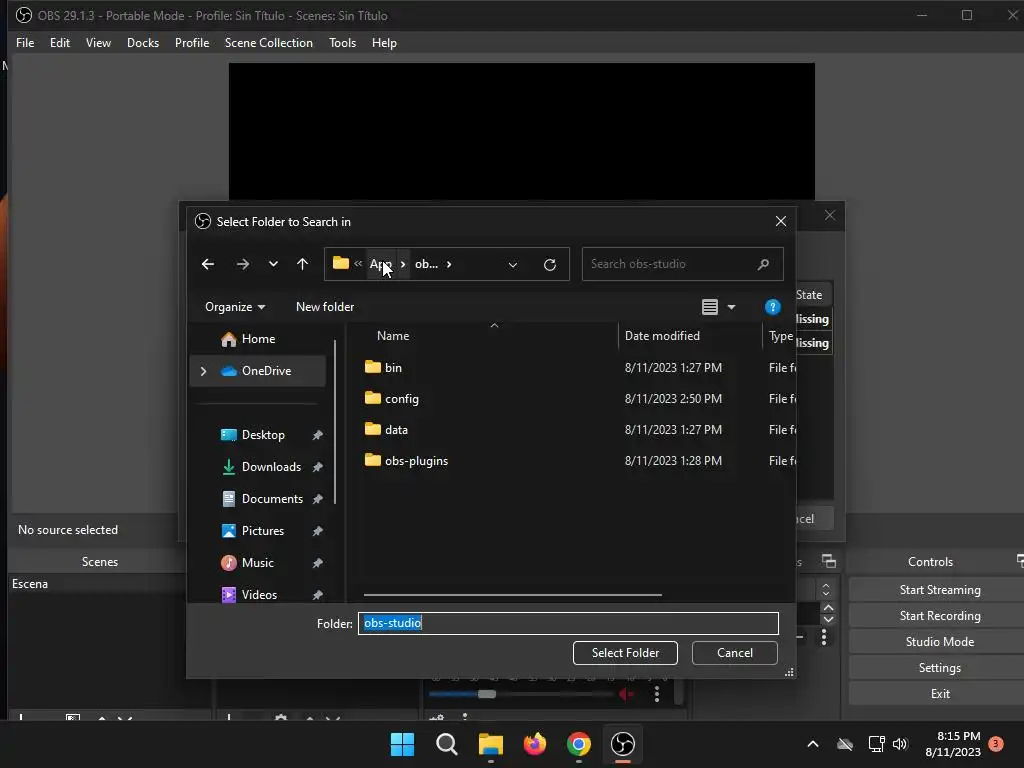
Task: Click the Search obs-studio field
Action: coord(682,264)
